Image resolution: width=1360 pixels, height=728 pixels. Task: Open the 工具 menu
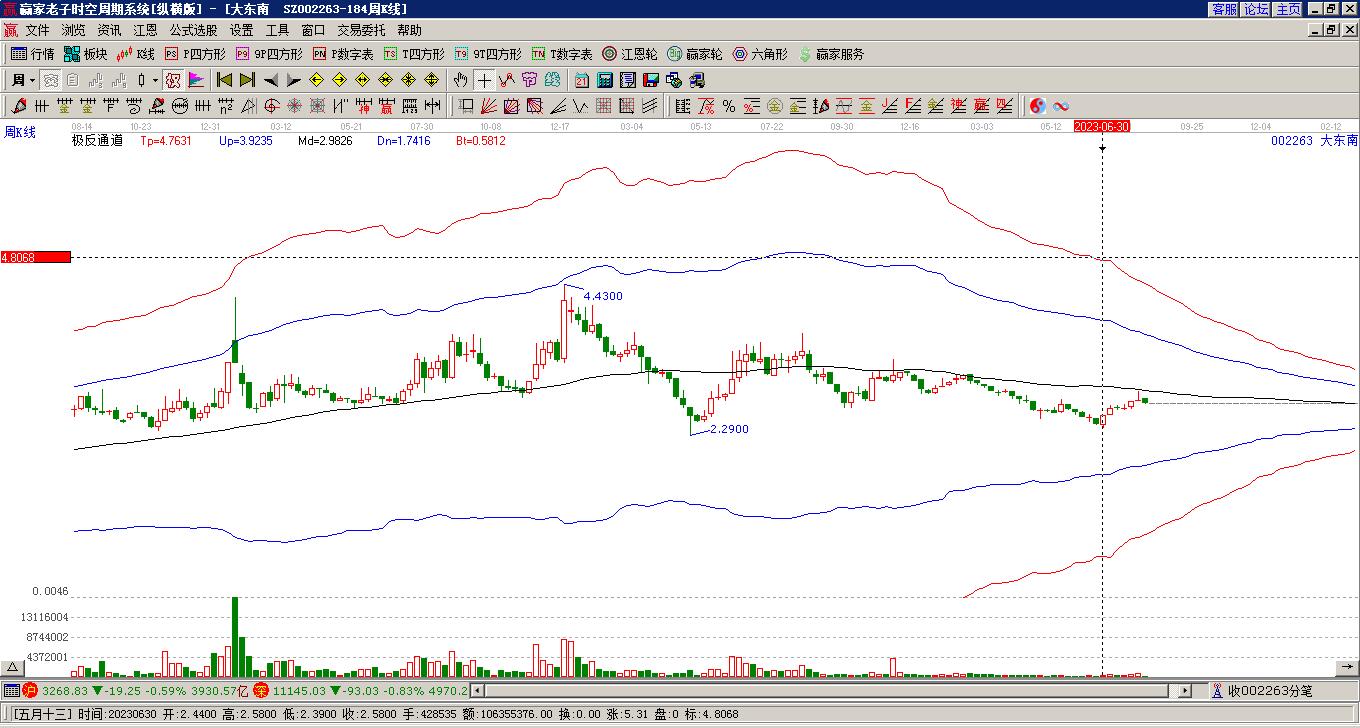(x=277, y=31)
